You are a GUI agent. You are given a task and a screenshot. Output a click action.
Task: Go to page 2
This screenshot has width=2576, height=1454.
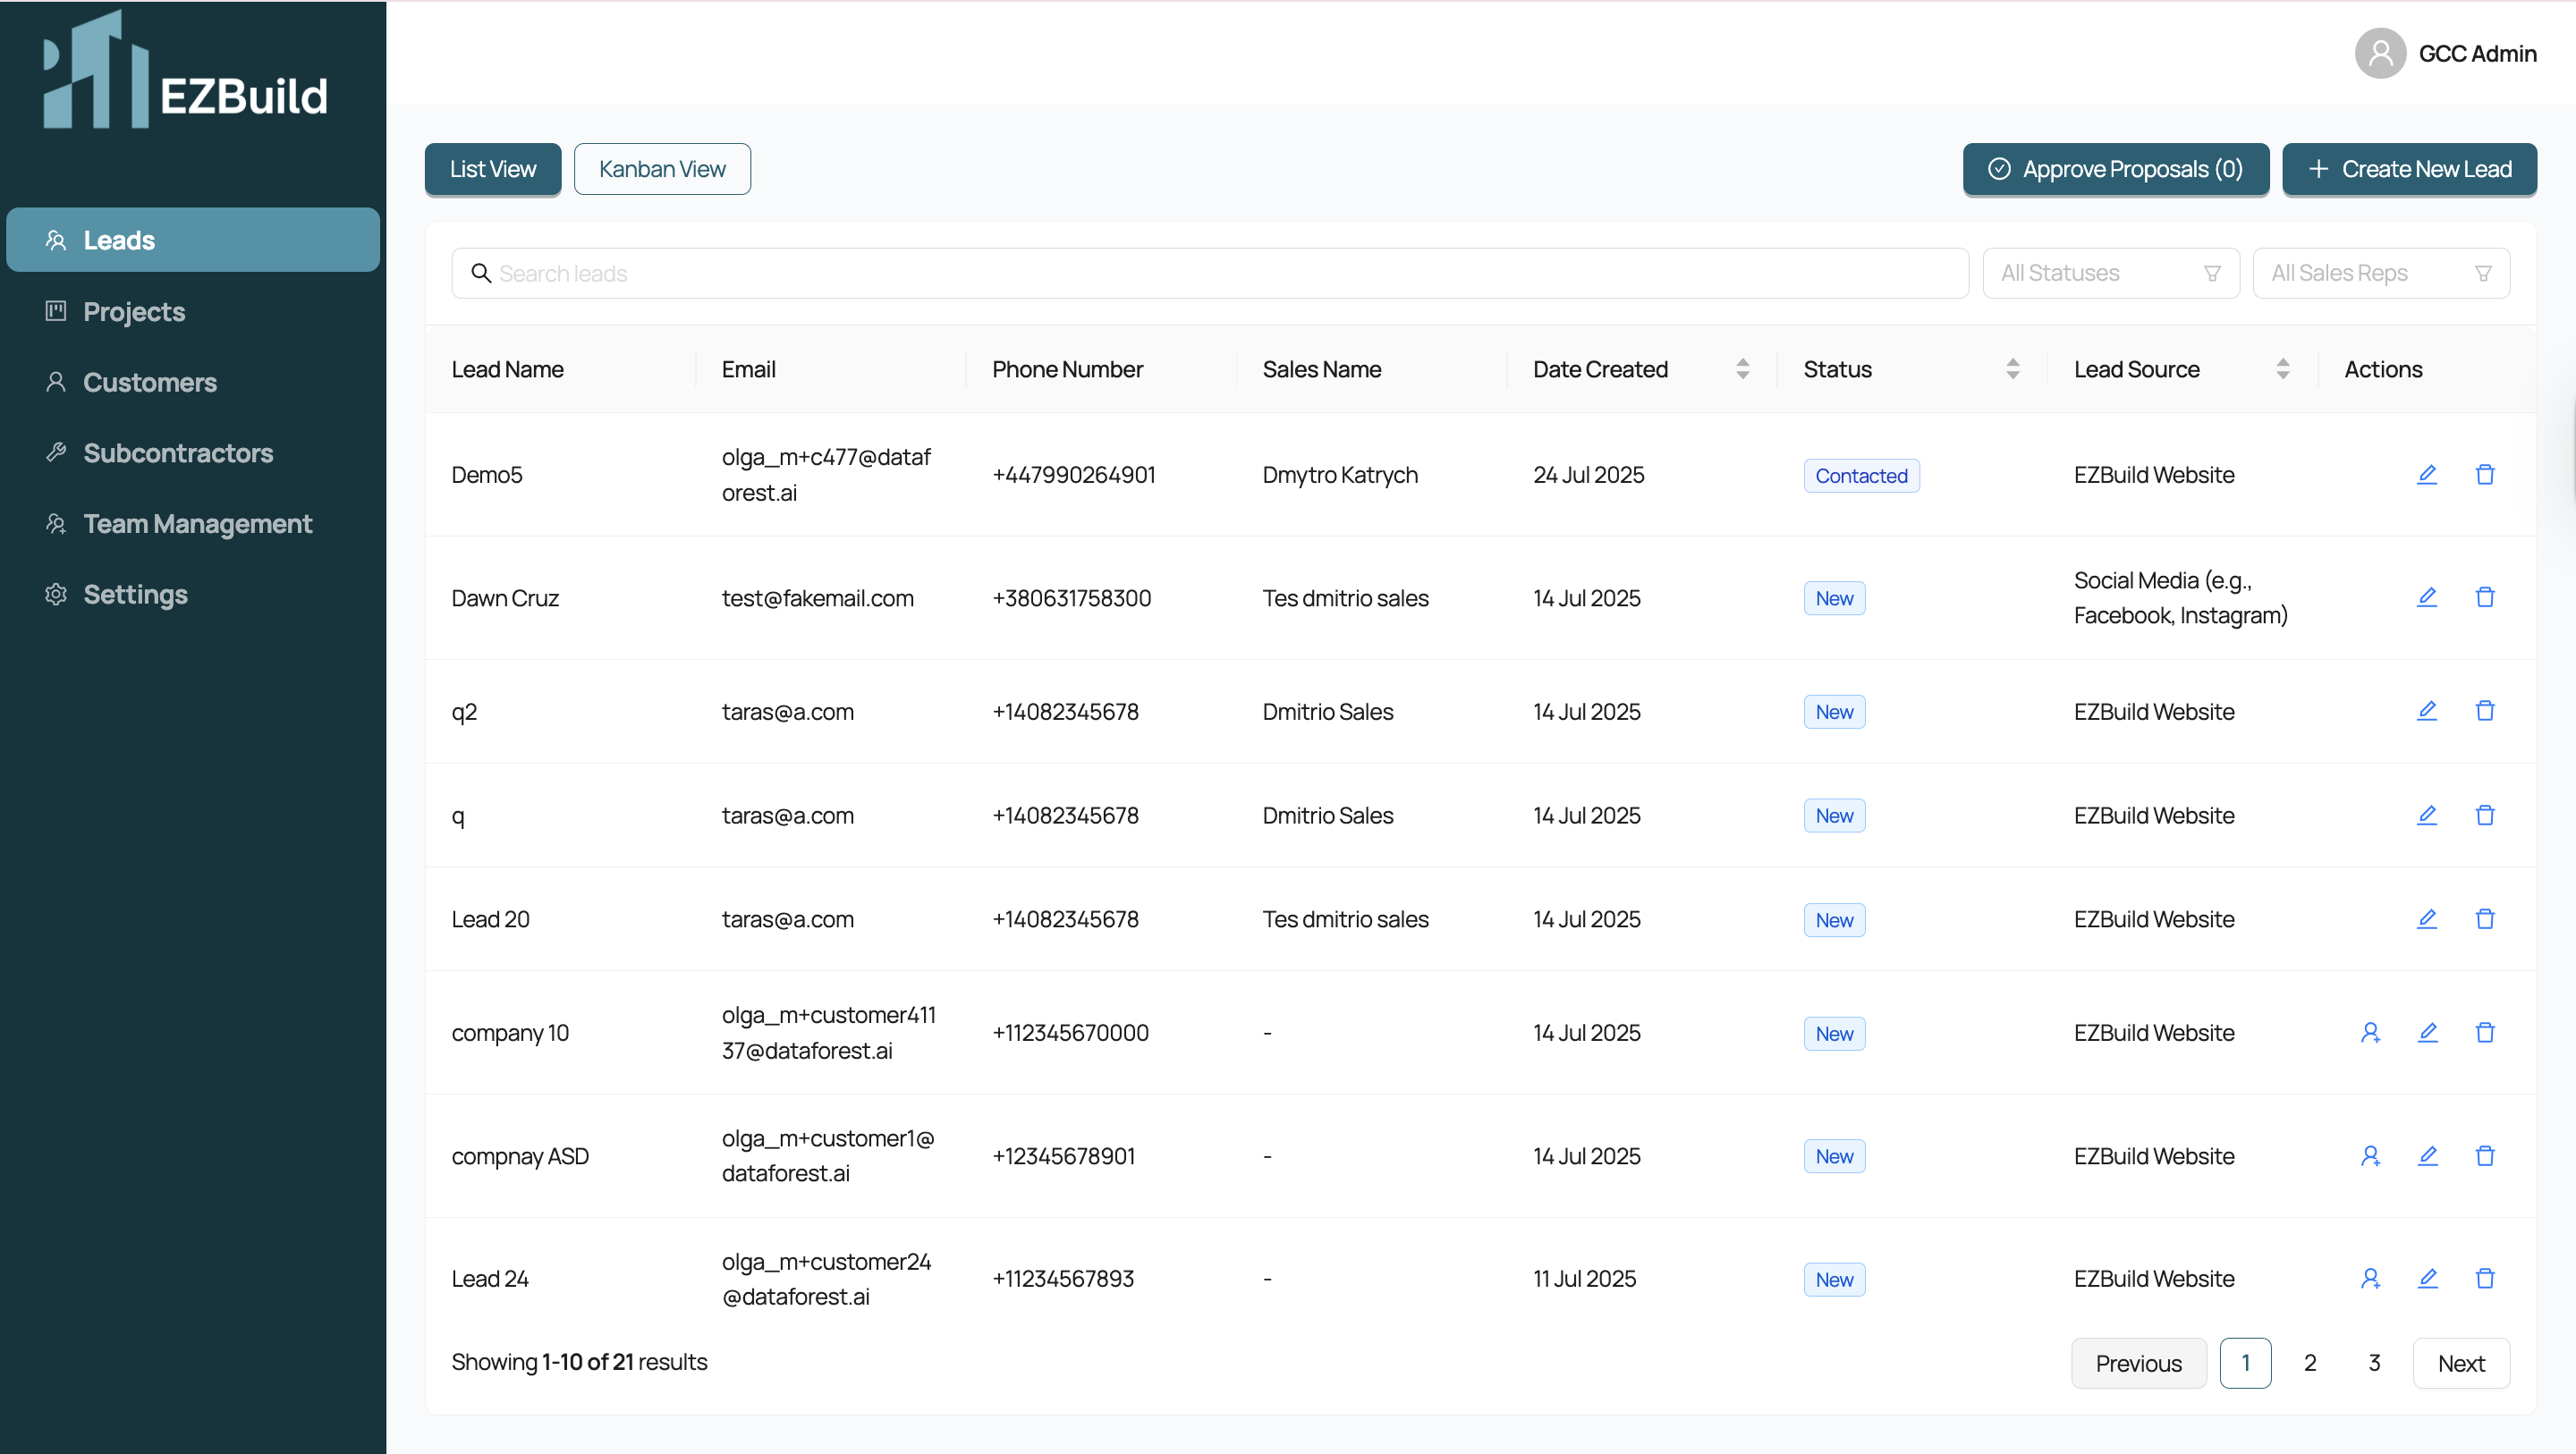tap(2310, 1363)
